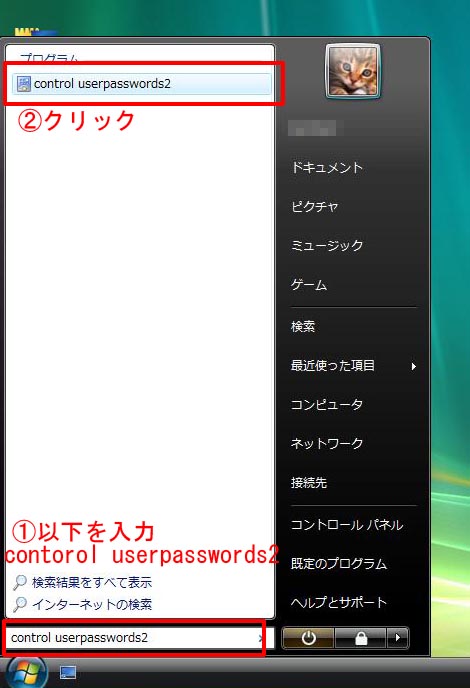Image resolution: width=470 pixels, height=688 pixels.
Task: Expand the shutdown options arrow
Action: coord(398,638)
